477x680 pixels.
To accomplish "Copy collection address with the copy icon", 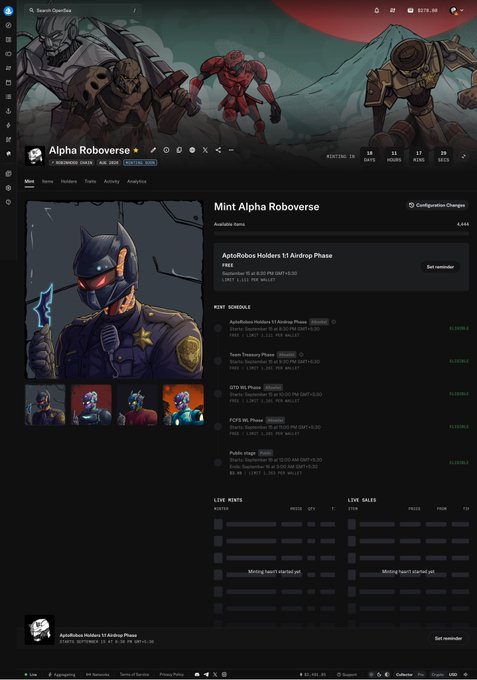I will click(x=179, y=150).
